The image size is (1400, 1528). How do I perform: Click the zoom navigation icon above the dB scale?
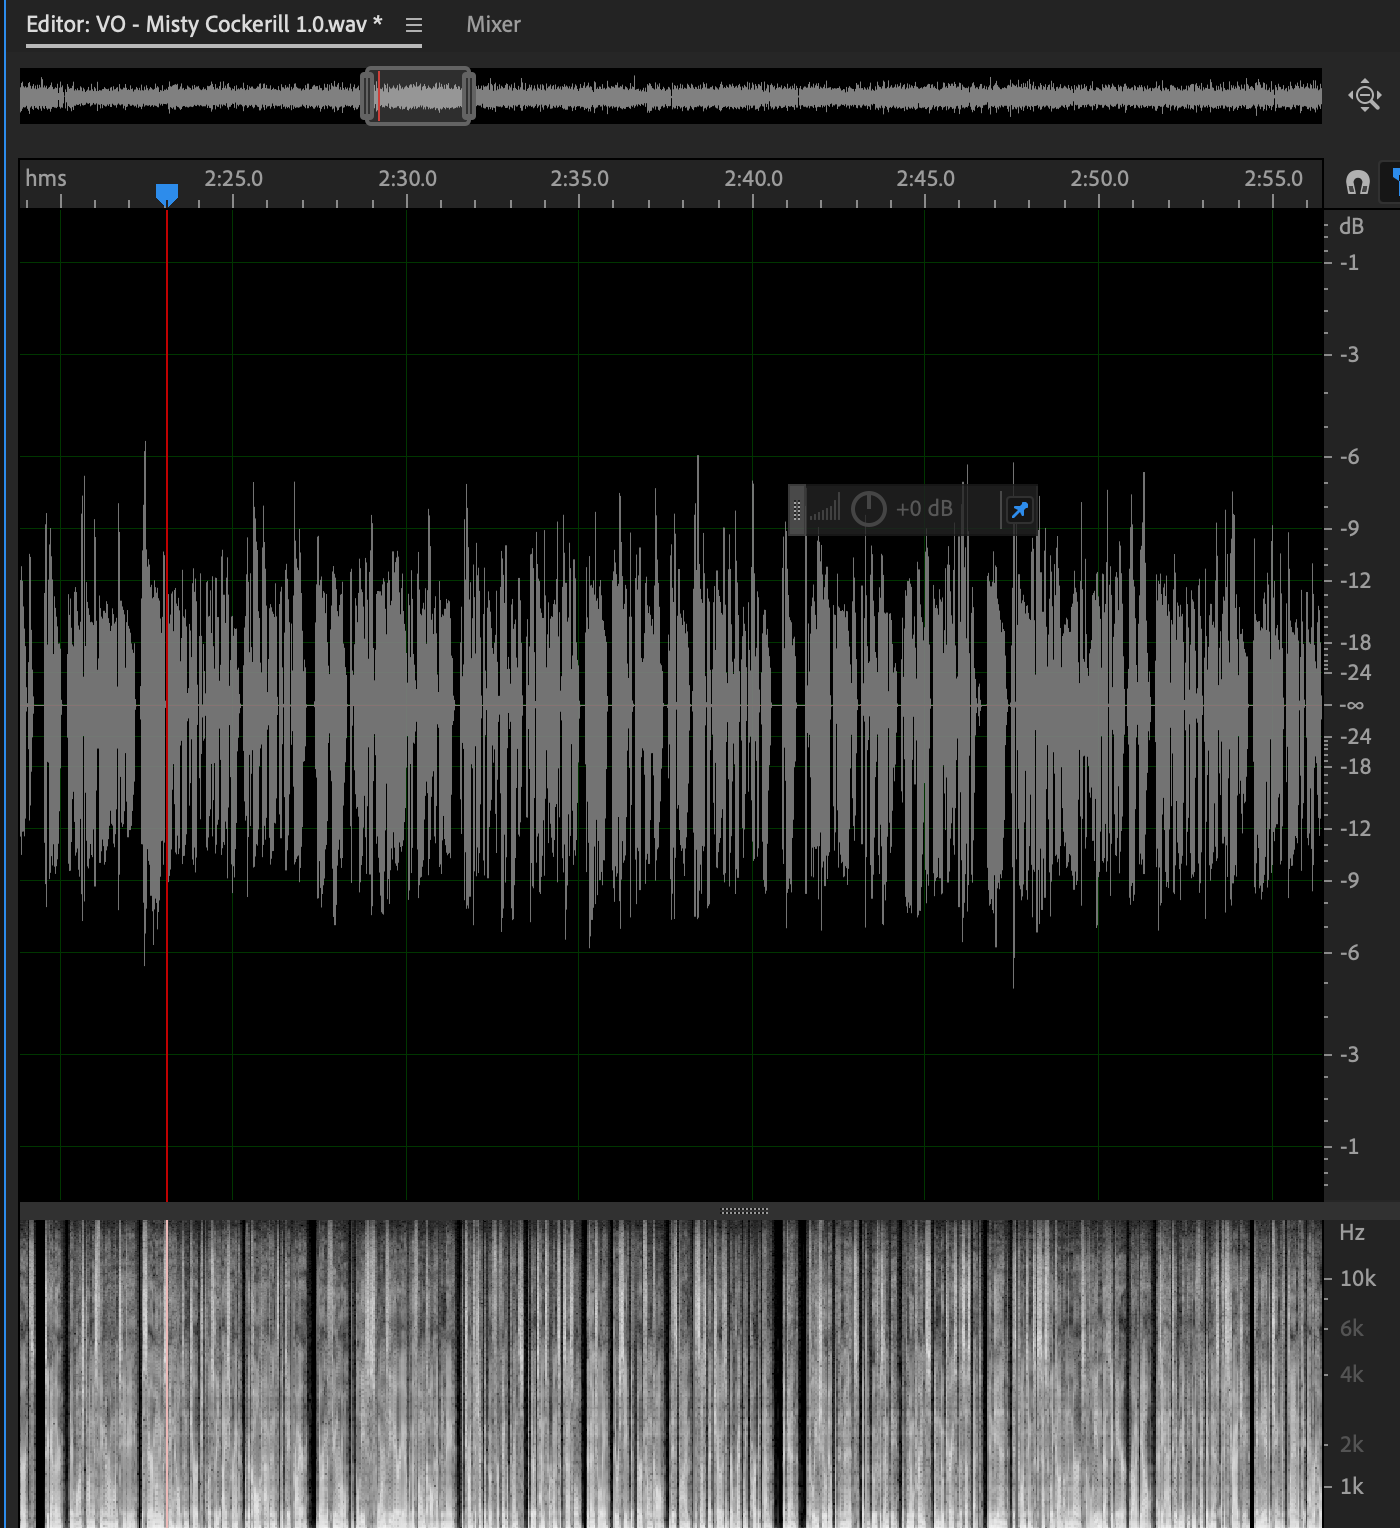(x=1363, y=95)
